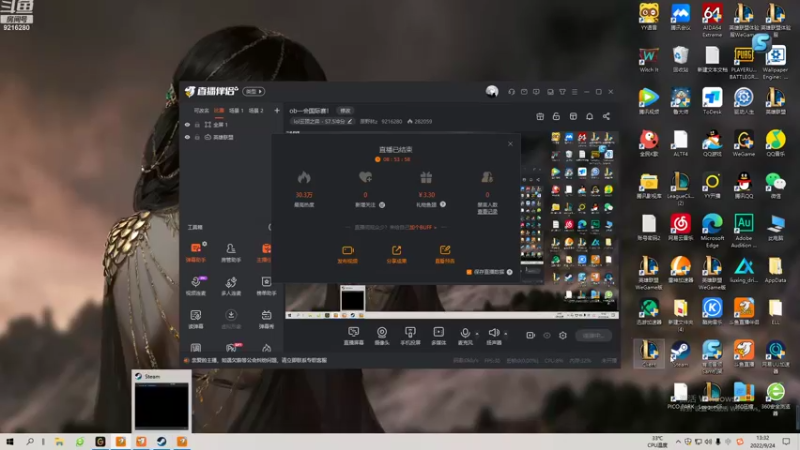Viewport: 800px width, 450px height.
Task: Click the 修改 button next to stream title
Action: coord(345,111)
